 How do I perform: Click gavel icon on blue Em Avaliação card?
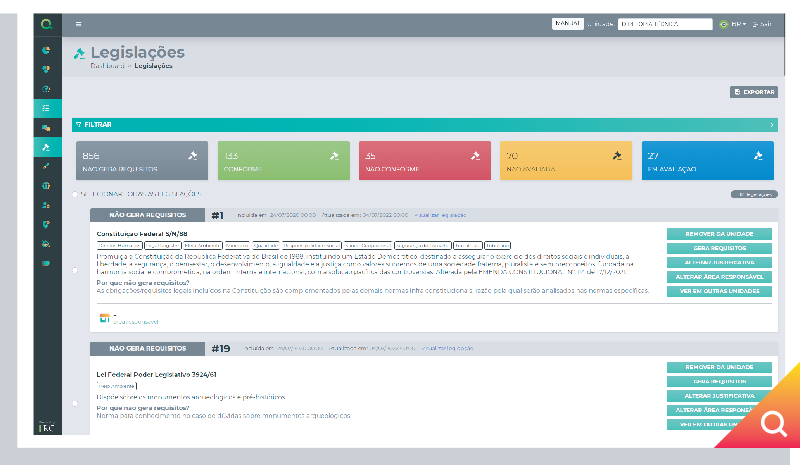[759, 155]
